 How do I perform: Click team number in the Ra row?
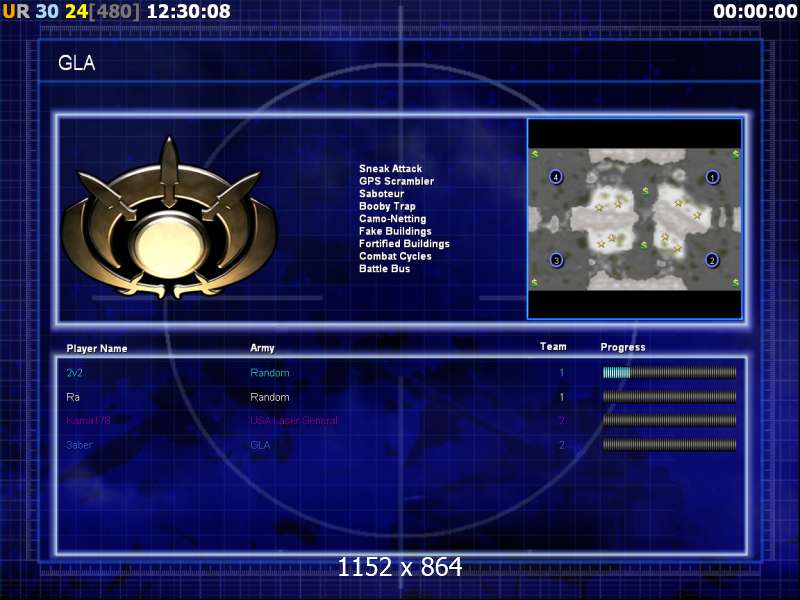click(562, 397)
